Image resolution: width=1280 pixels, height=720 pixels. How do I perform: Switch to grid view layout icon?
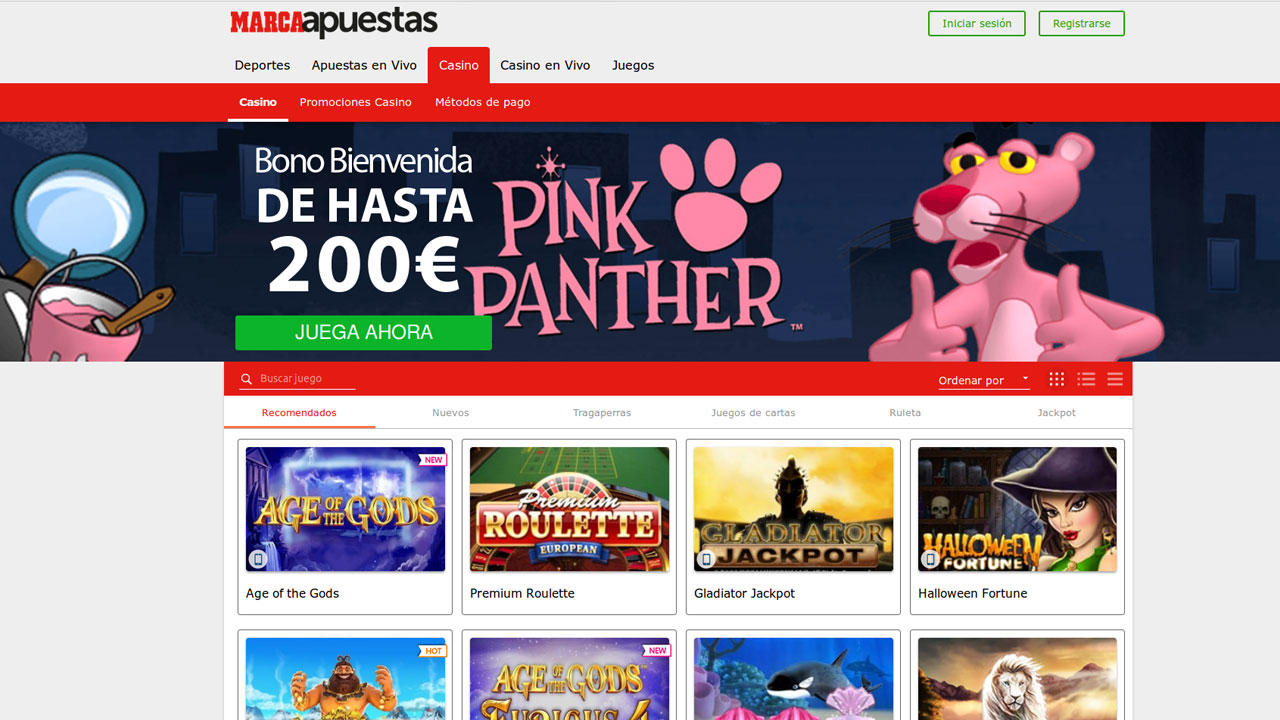tap(1056, 379)
